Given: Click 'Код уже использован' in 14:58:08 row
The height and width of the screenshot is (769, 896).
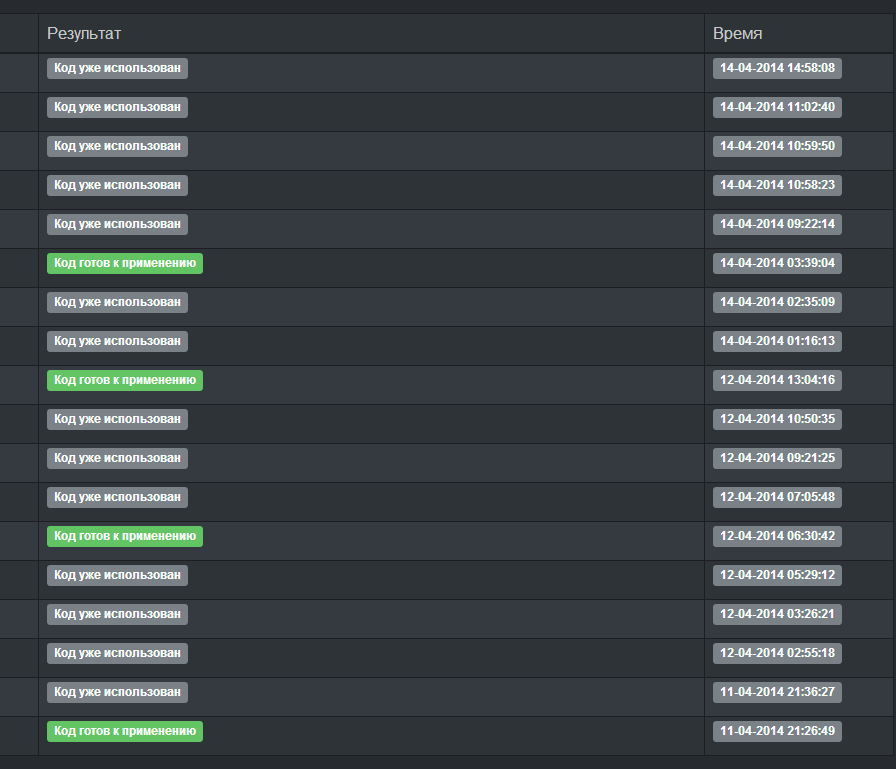Looking at the screenshot, I should tap(117, 69).
